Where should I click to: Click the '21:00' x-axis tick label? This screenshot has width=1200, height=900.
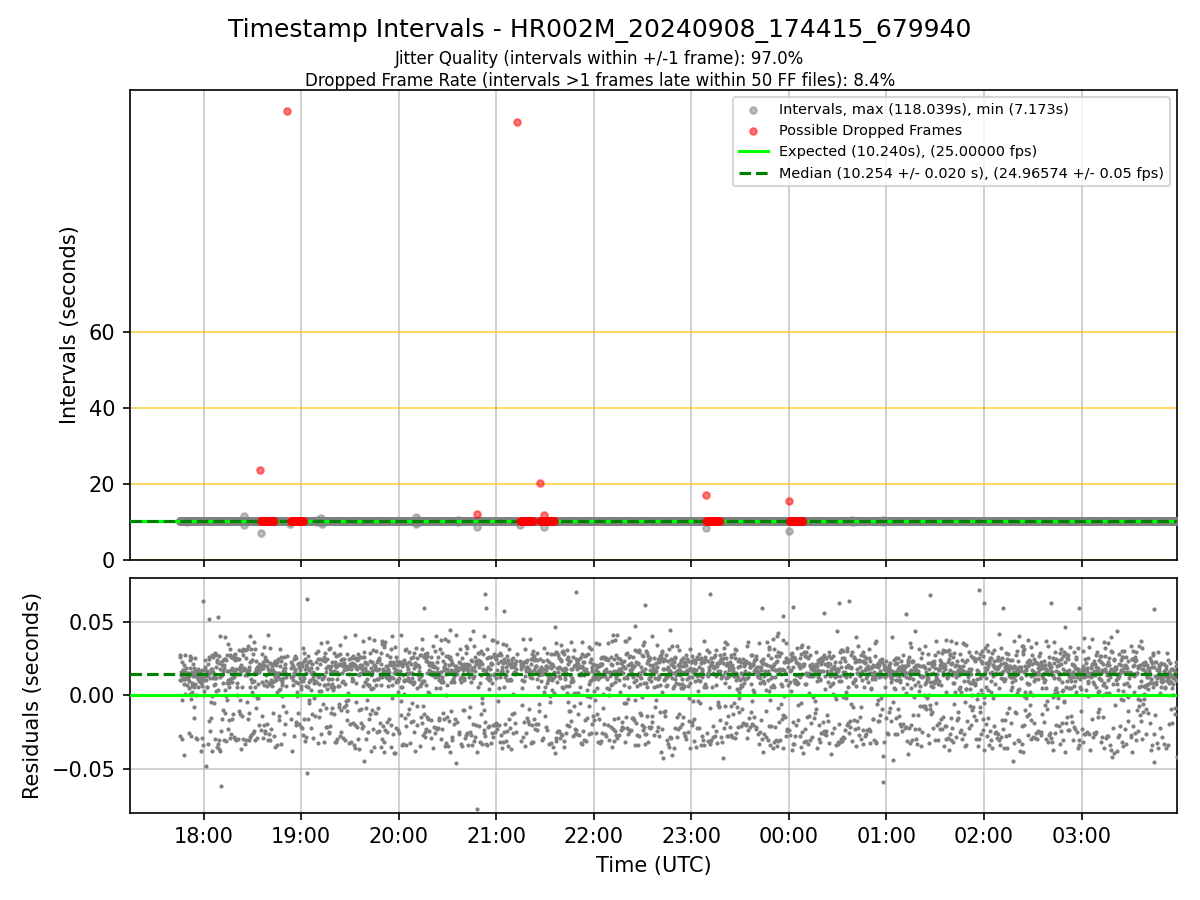tap(496, 835)
